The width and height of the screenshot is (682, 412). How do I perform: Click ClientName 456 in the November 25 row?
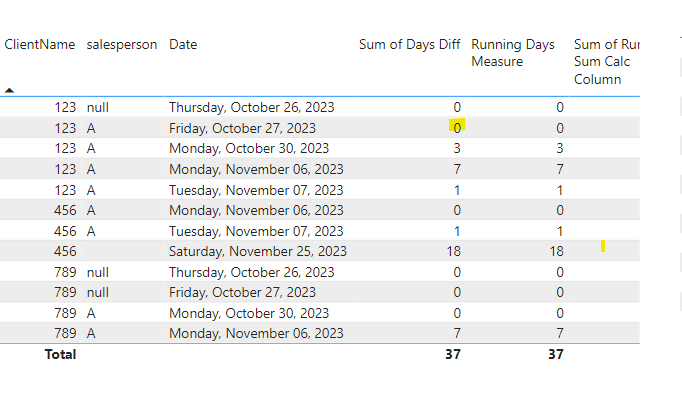[x=65, y=251]
